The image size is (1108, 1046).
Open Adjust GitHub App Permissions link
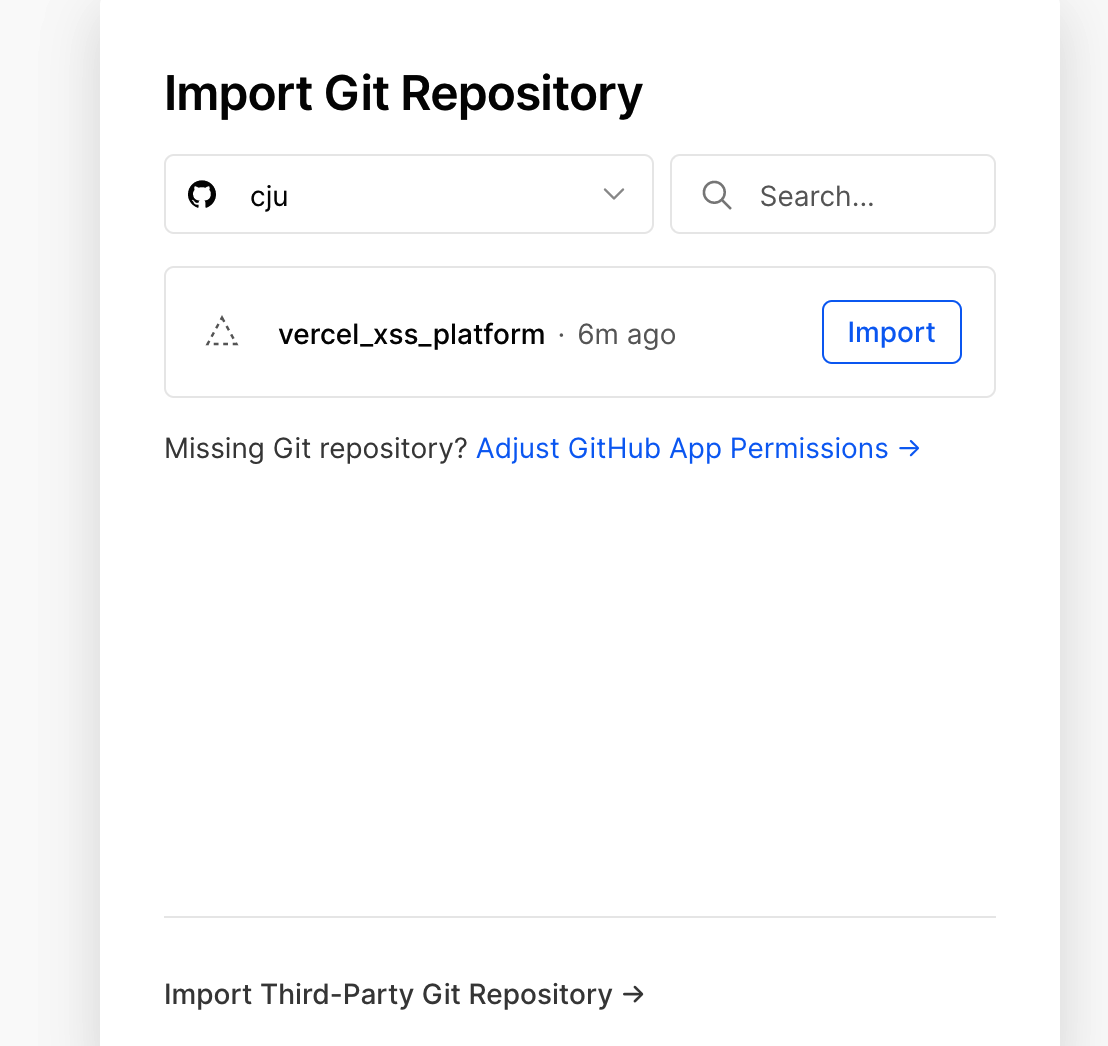698,449
